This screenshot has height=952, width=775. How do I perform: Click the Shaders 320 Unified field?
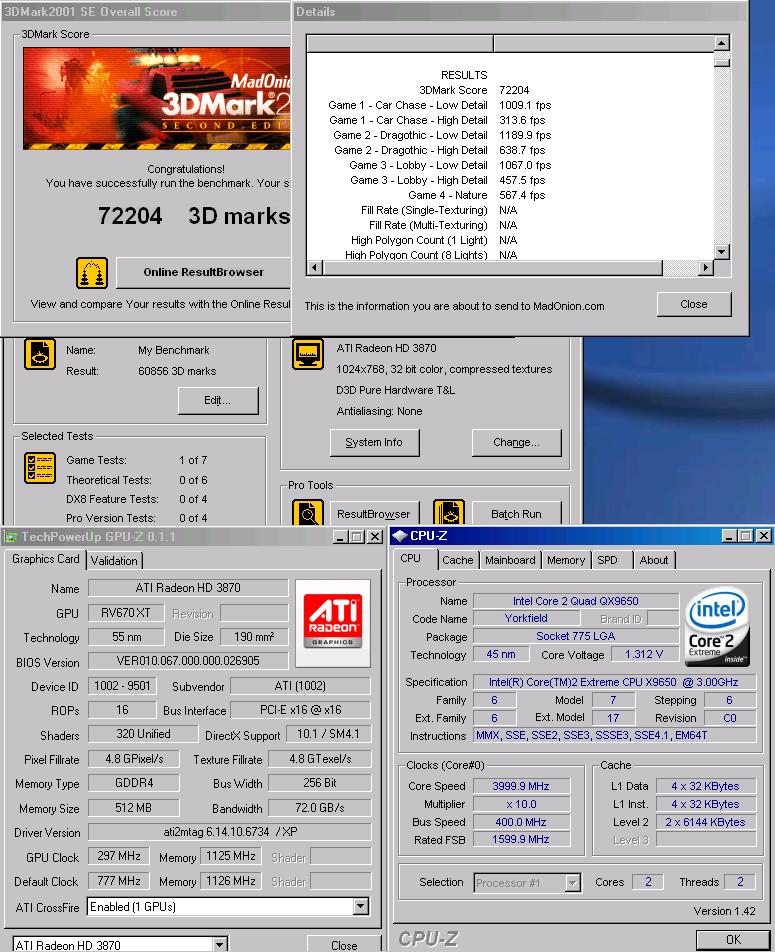coord(143,734)
